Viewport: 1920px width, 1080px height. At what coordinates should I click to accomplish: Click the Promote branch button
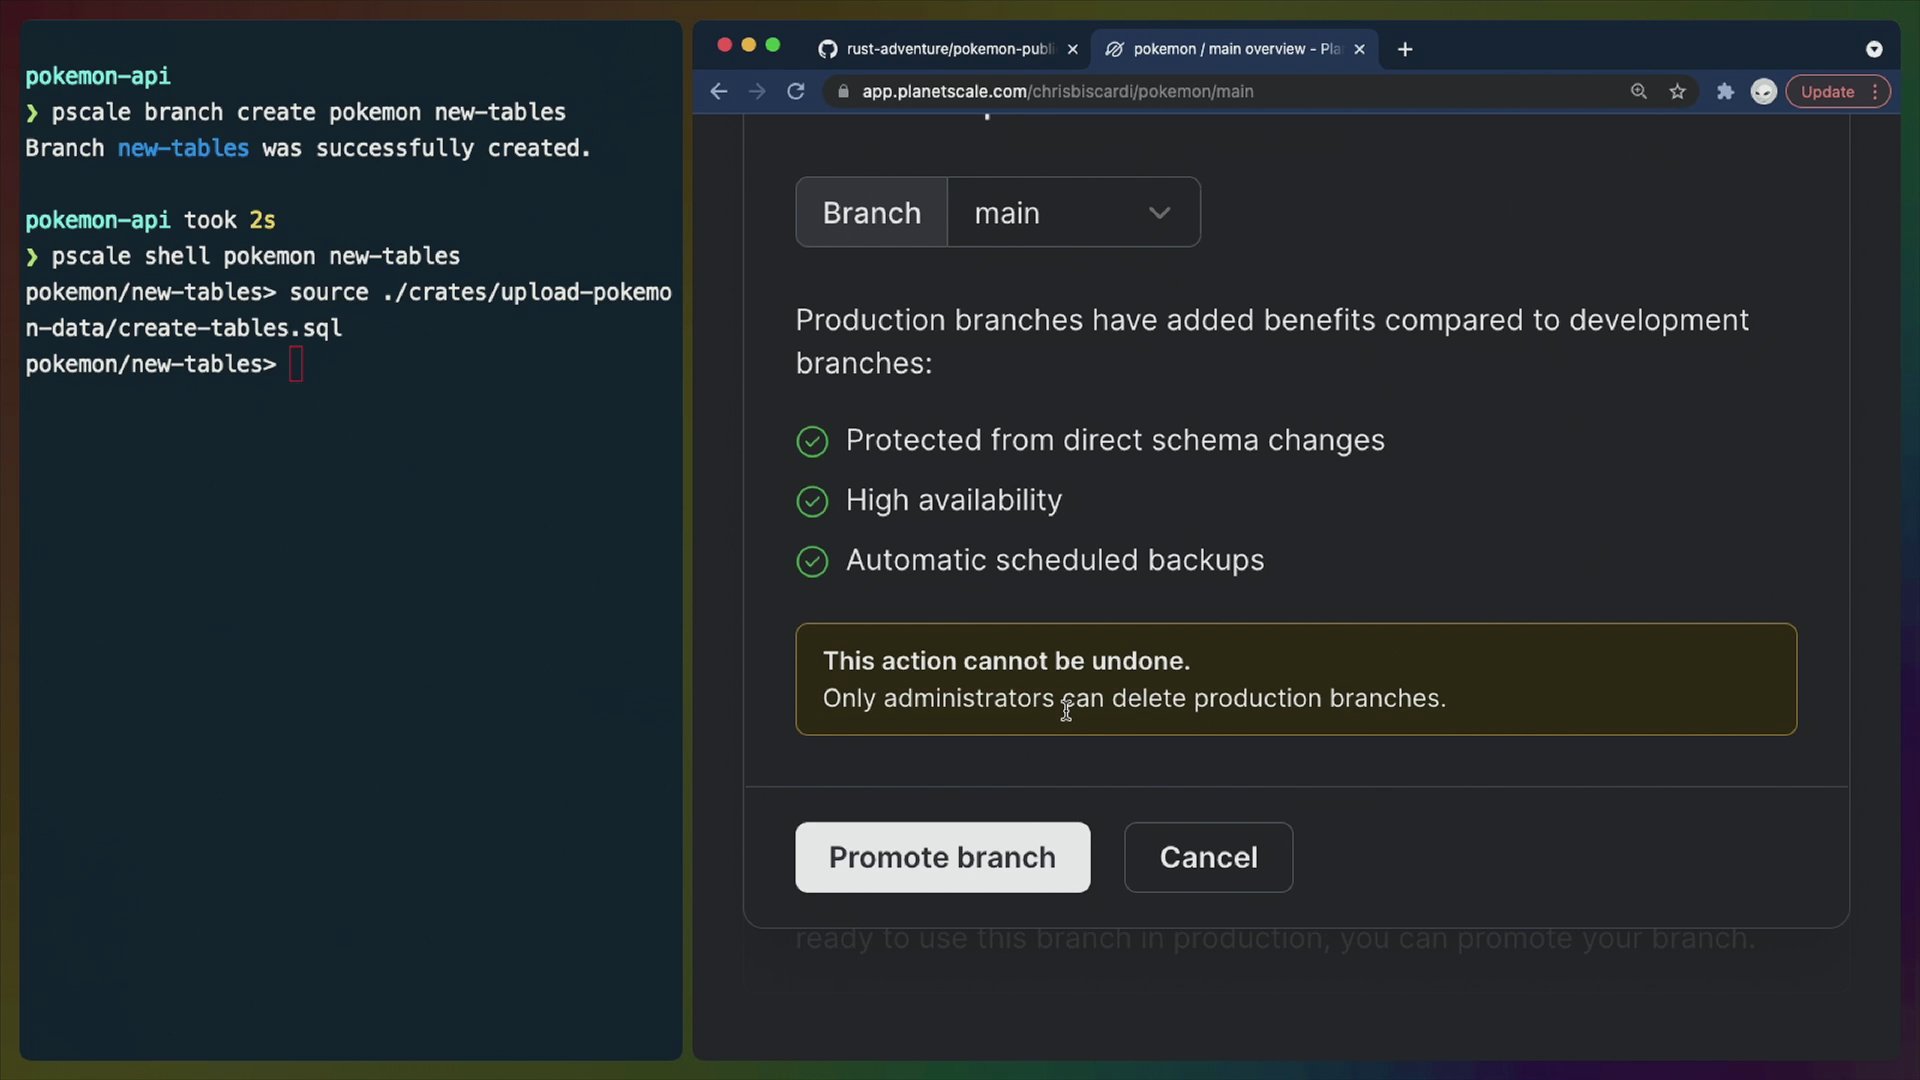click(942, 857)
